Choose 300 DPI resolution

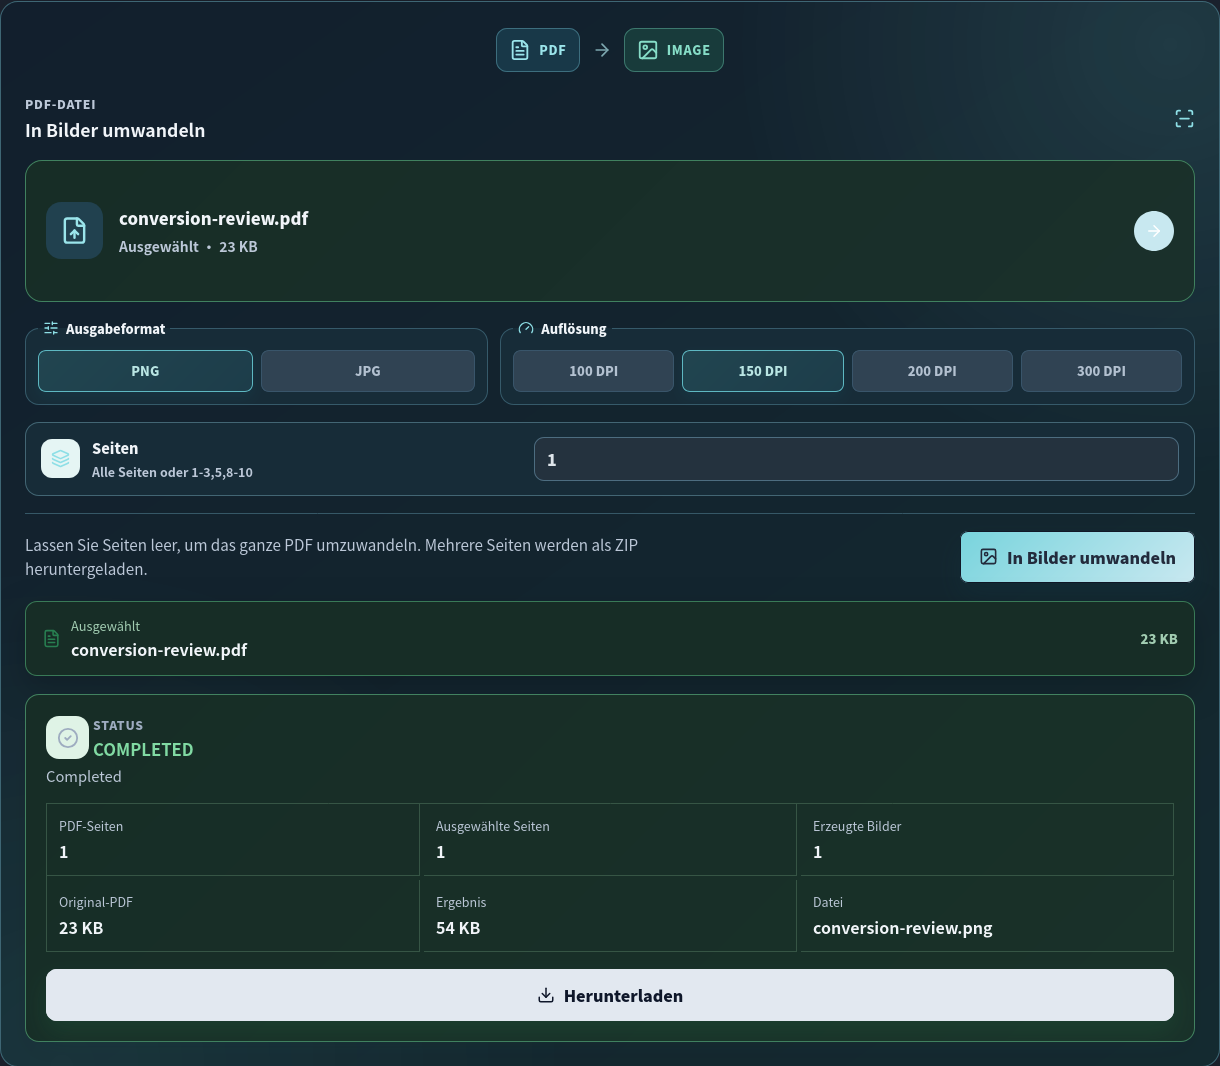tap(1101, 371)
